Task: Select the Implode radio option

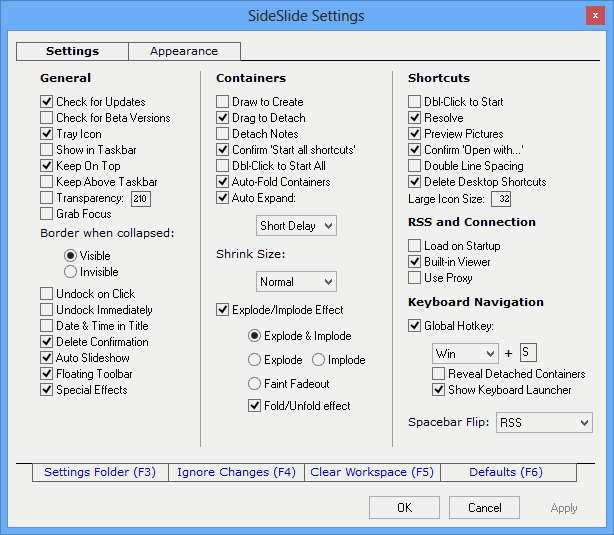Action: coord(319,360)
